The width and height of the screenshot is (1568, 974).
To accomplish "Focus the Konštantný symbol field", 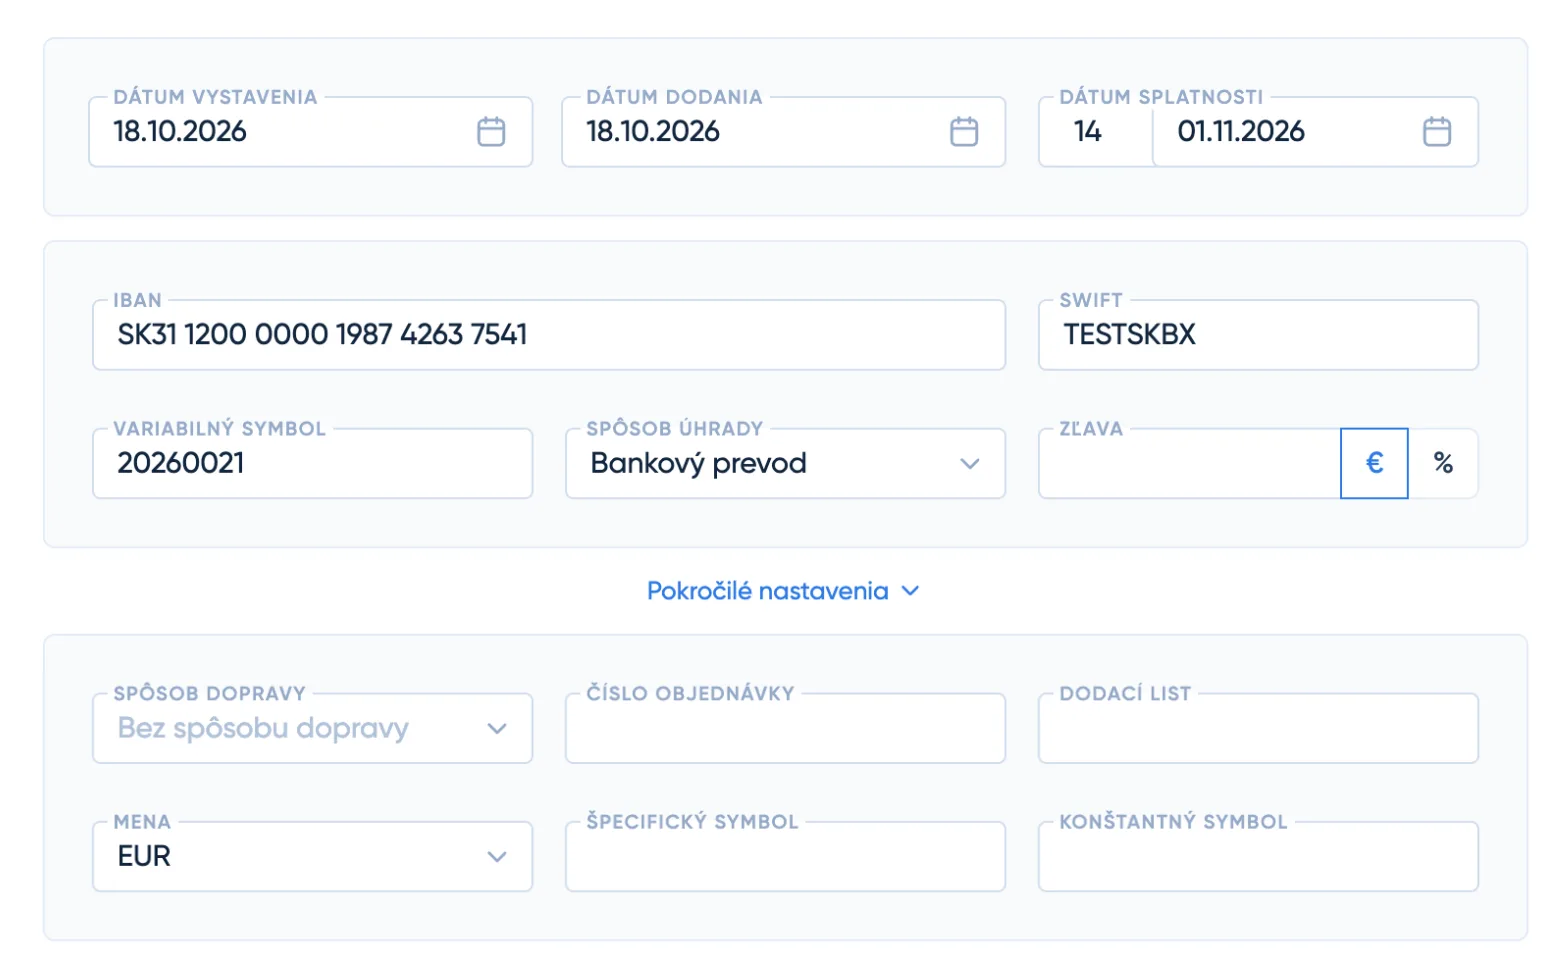I will point(1258,856).
